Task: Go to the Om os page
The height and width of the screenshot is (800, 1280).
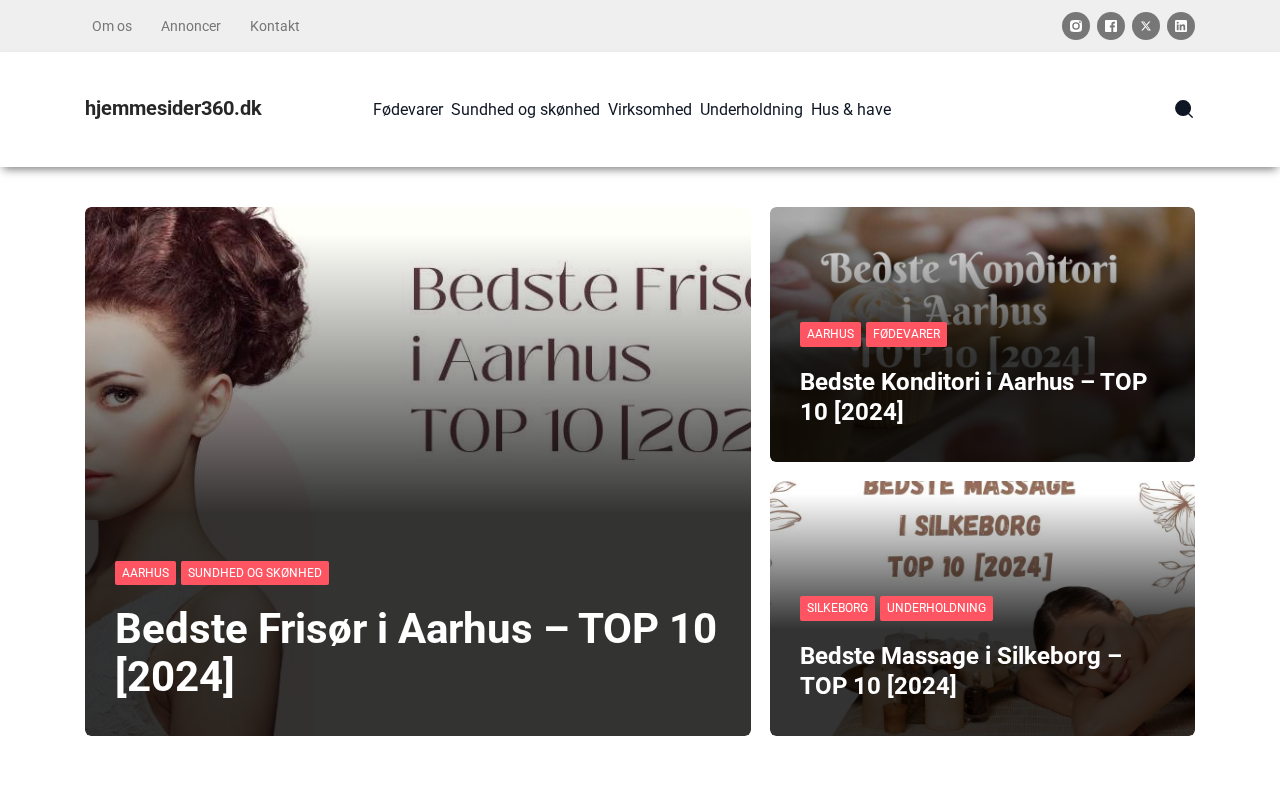Action: 112,26
